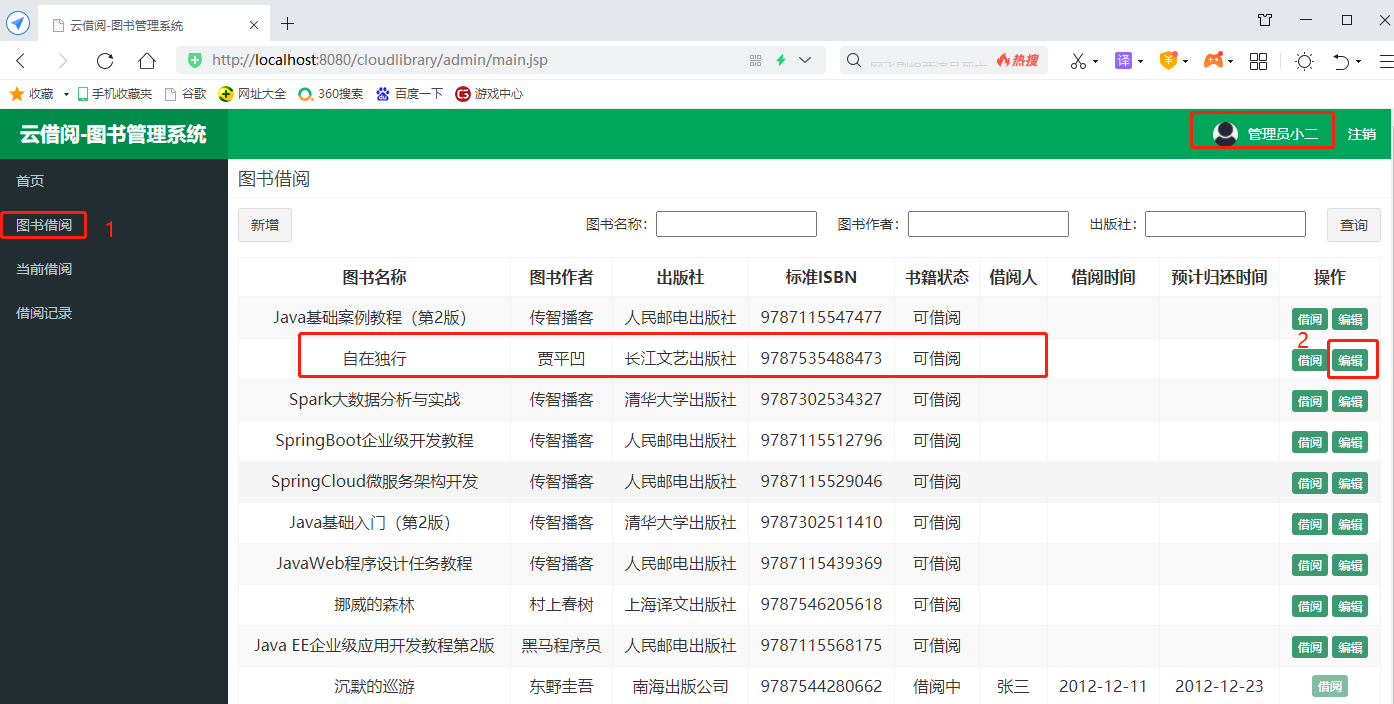Screen dimensions: 1394x704
Task: Click the QR code icon in address bar
Action: 755,60
